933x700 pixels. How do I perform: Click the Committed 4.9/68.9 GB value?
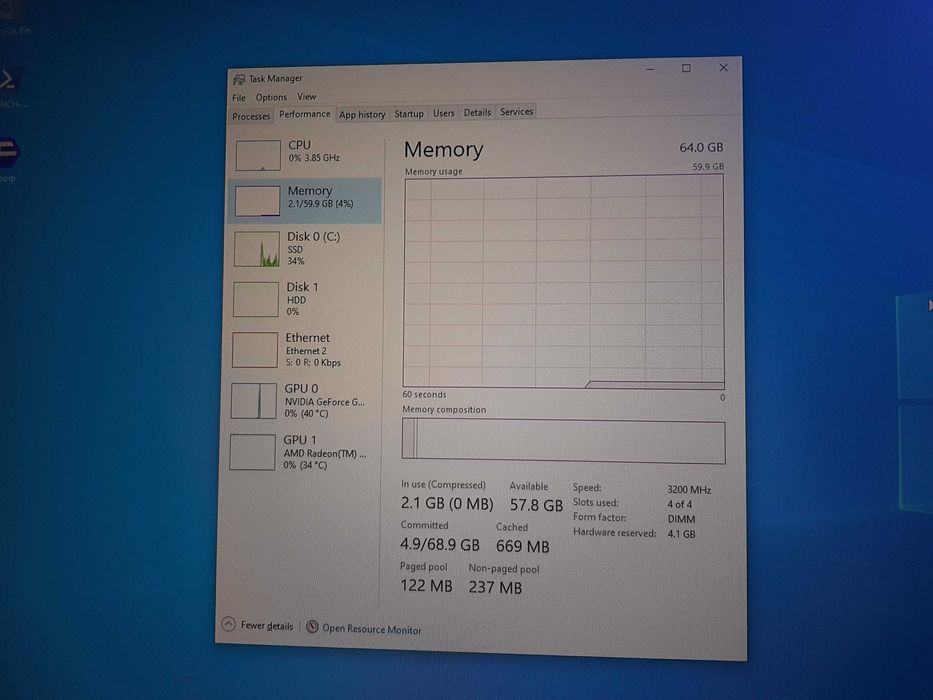coord(440,544)
